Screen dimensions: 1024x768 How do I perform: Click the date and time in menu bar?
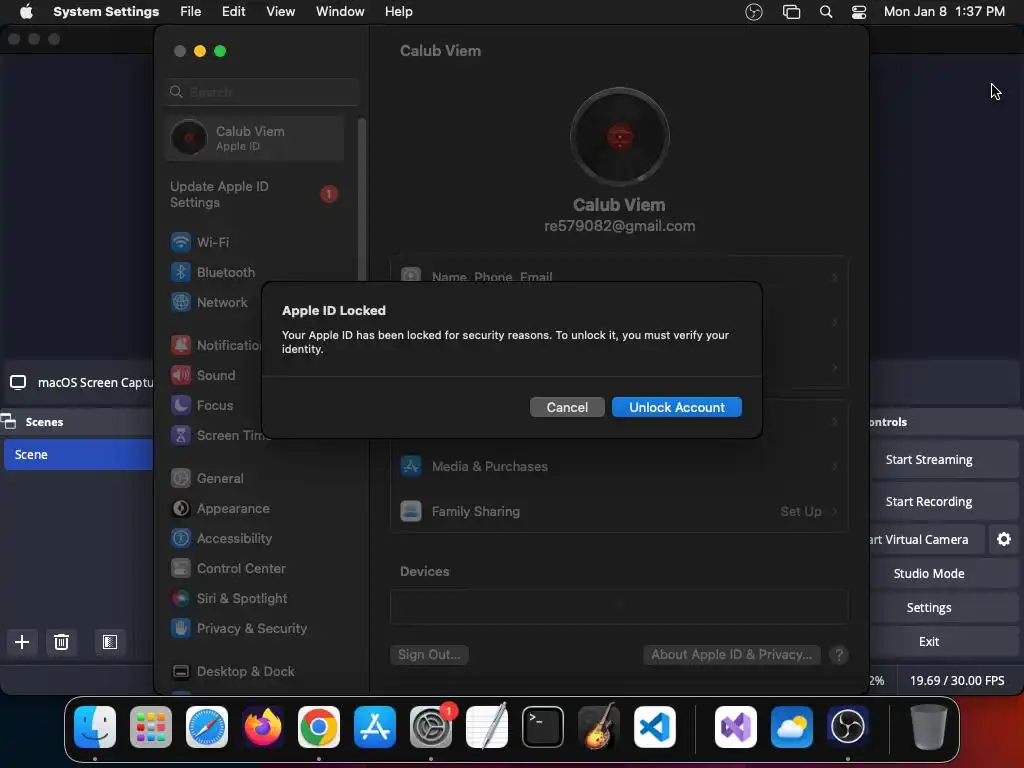click(944, 11)
